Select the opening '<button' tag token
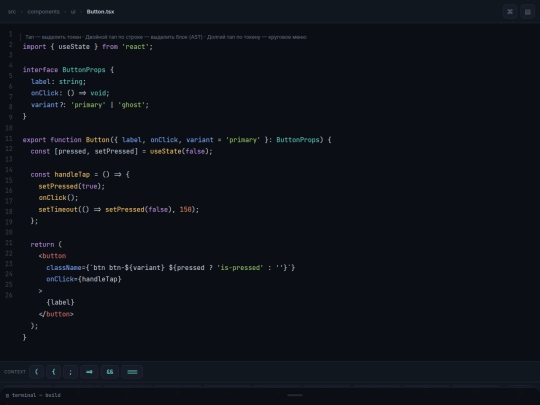Viewport: 540px width, 405px height. pyautogui.click(x=52, y=256)
